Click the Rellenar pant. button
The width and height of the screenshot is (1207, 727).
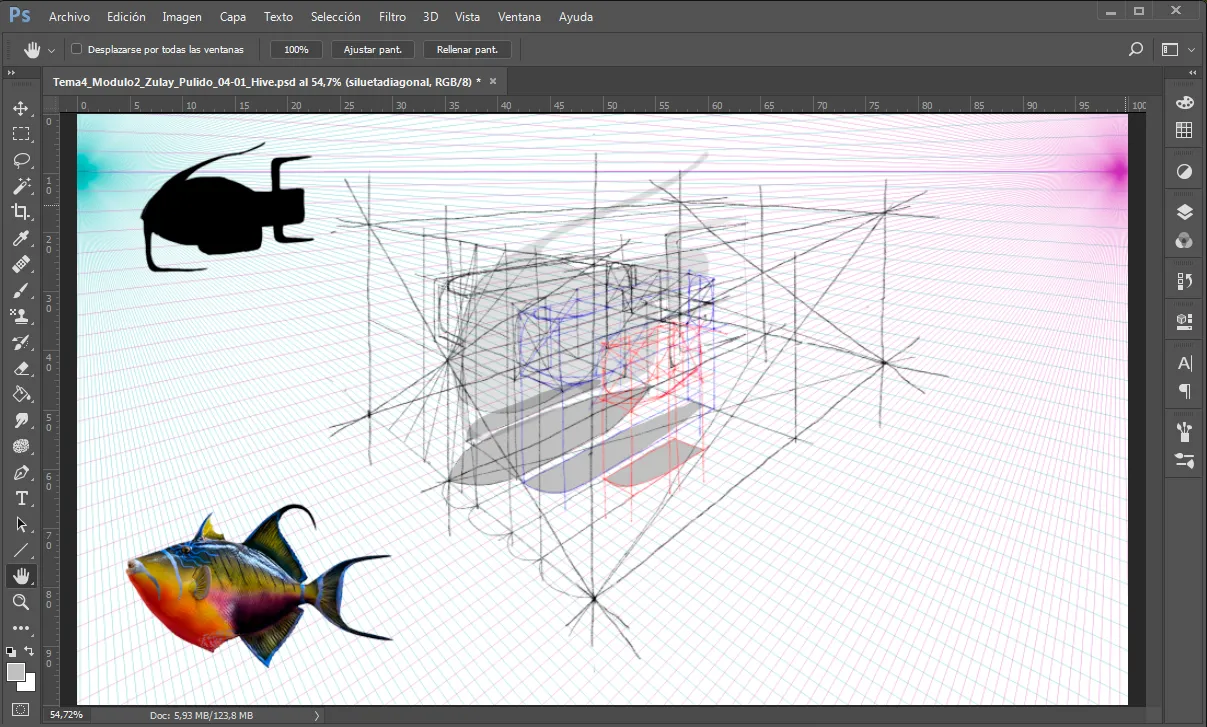[x=467, y=49]
